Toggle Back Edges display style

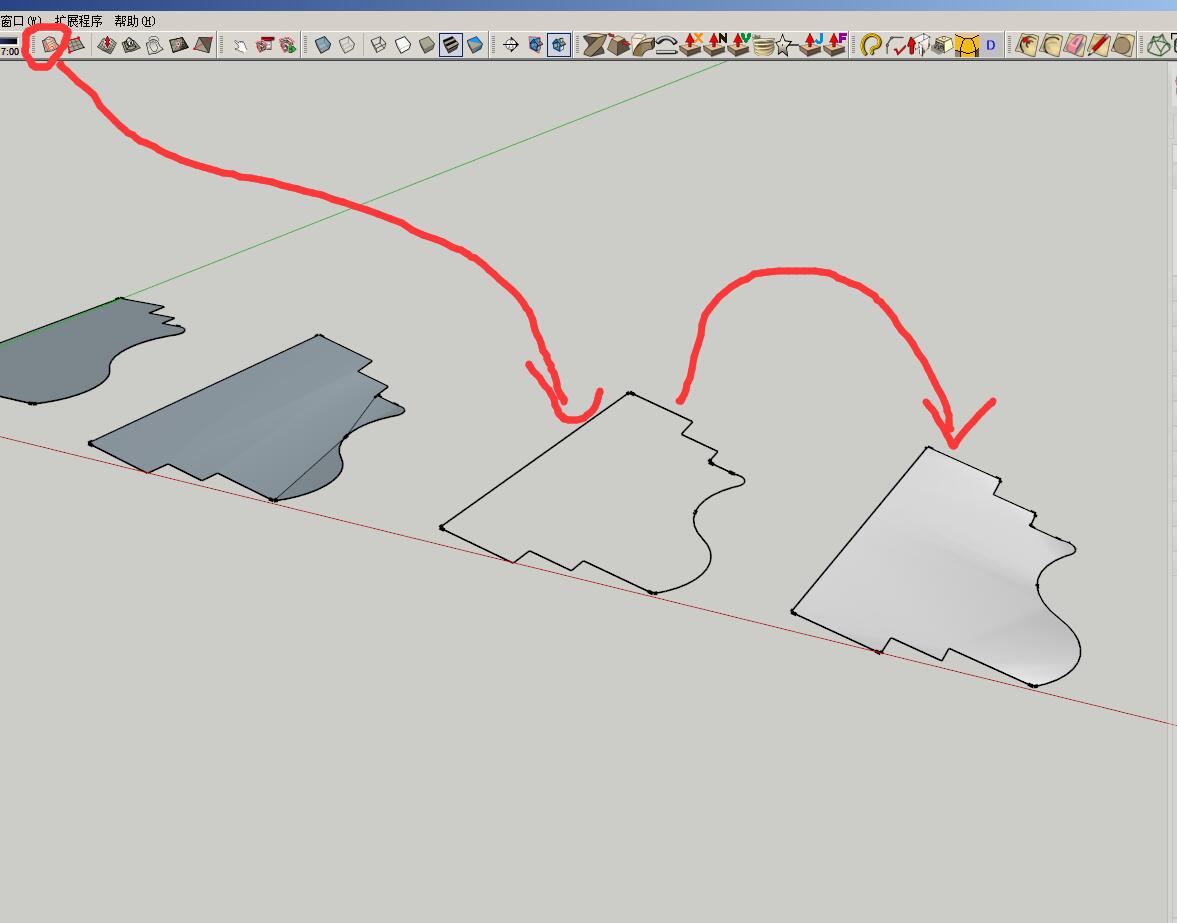click(347, 45)
